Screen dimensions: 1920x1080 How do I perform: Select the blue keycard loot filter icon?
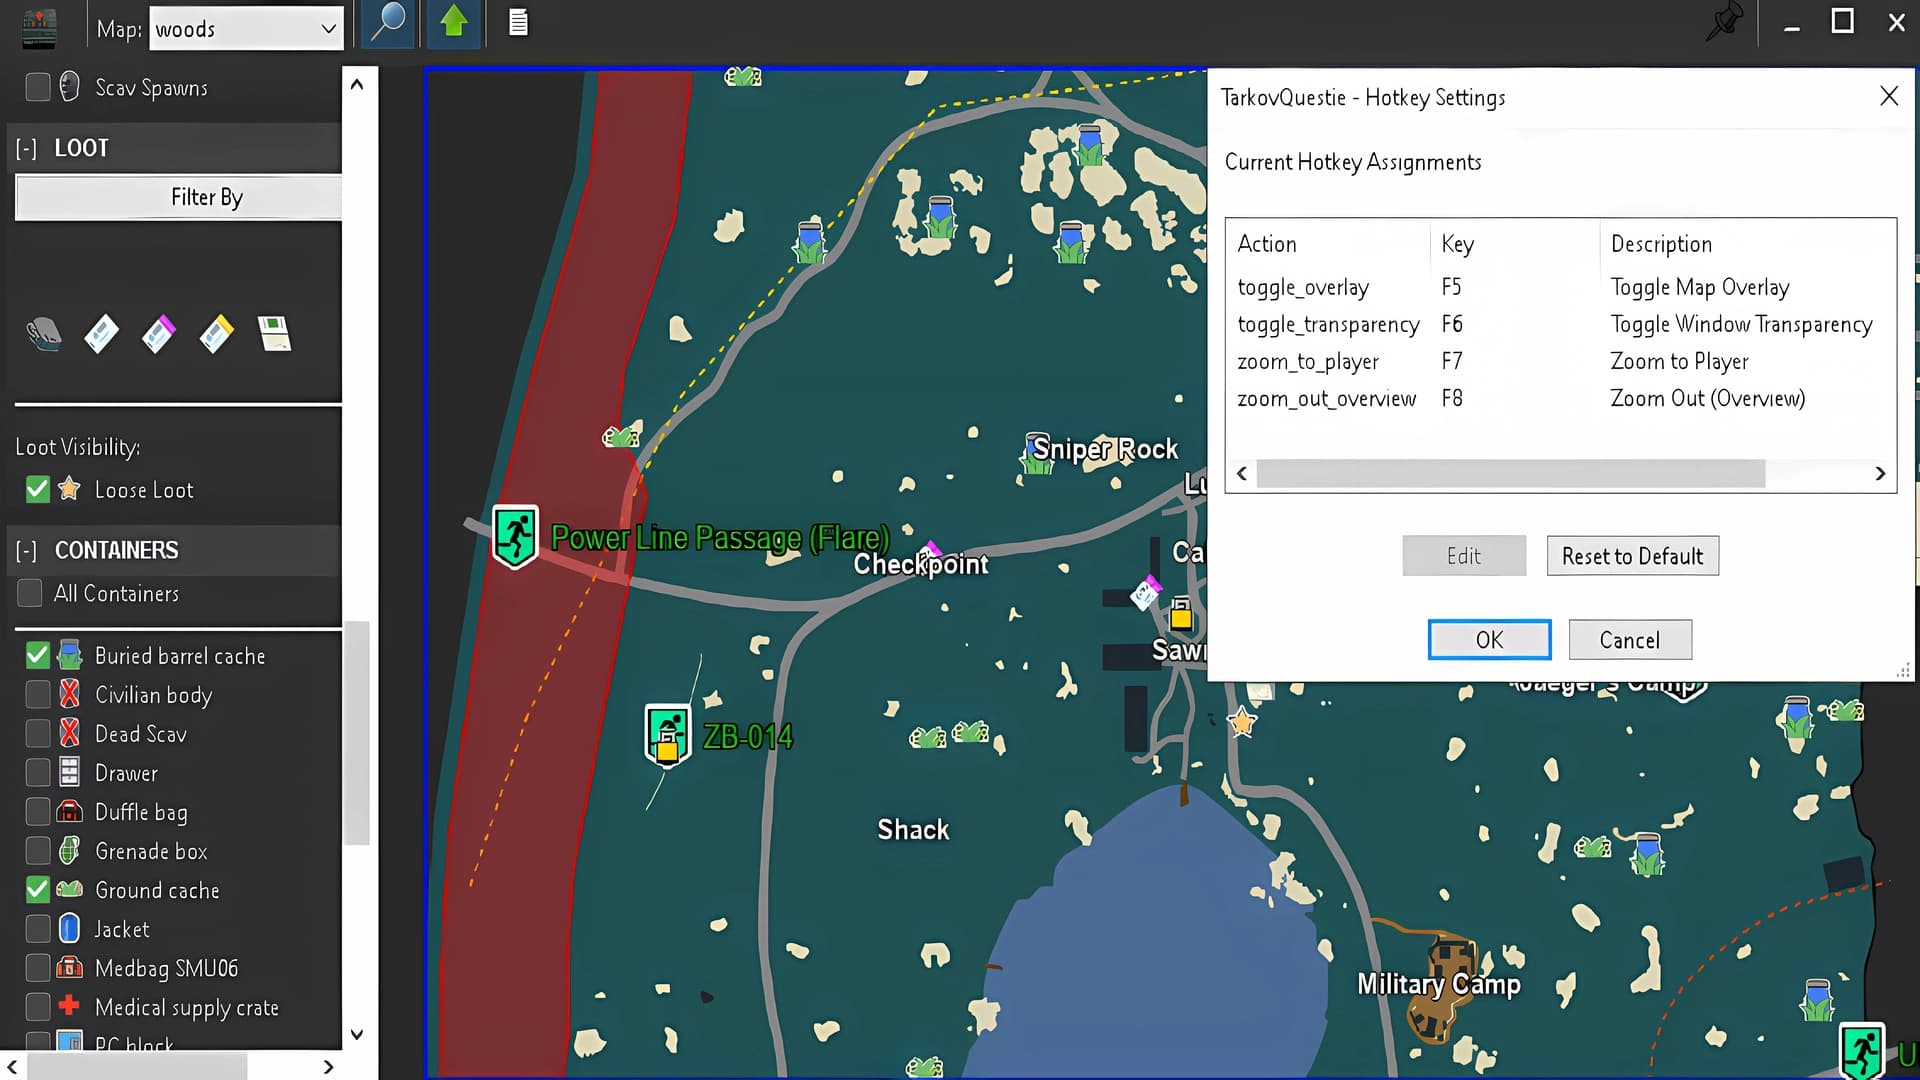coord(101,334)
